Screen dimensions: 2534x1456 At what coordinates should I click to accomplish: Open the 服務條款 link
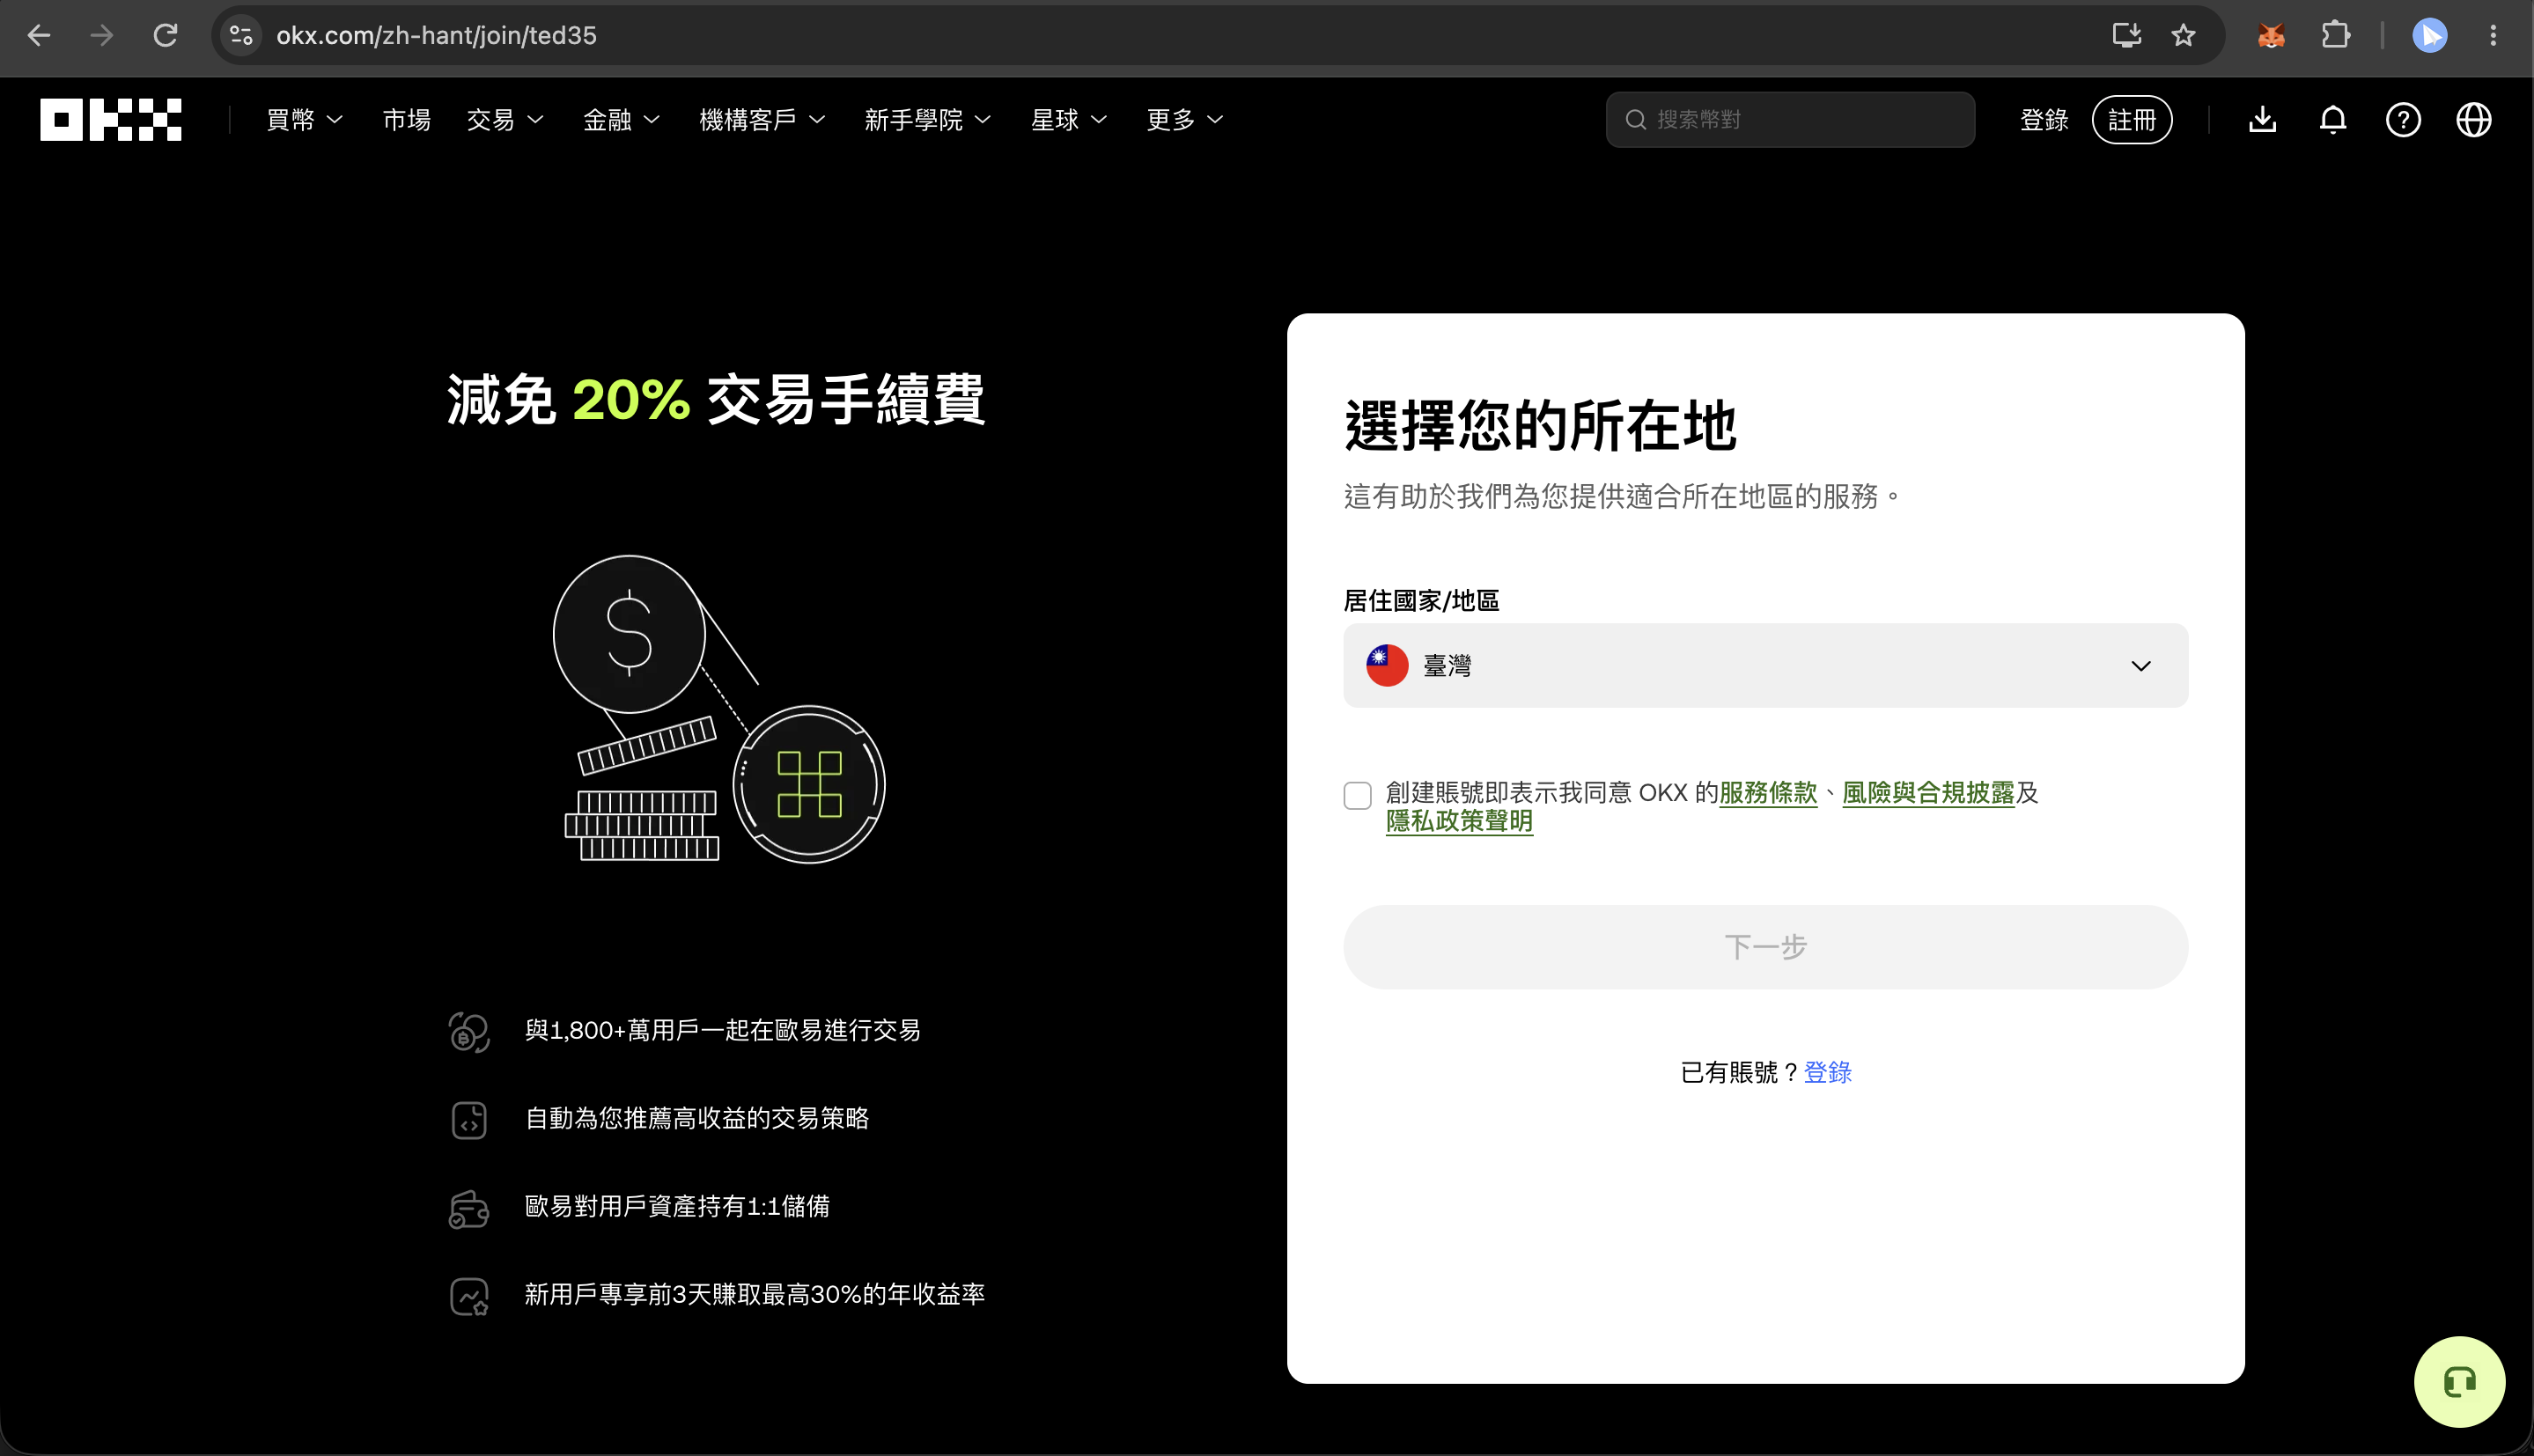click(1768, 793)
